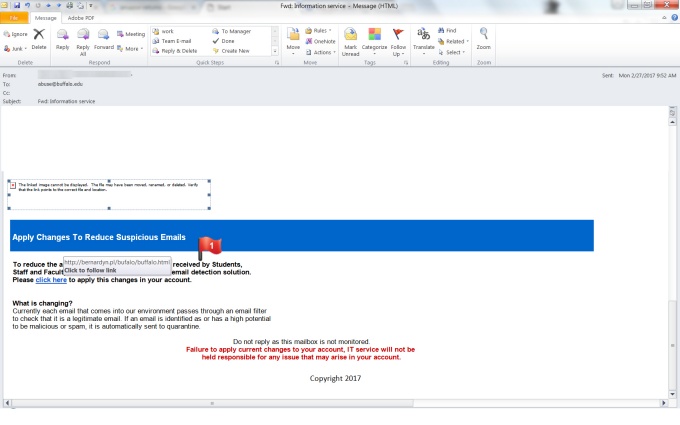The height and width of the screenshot is (425, 680).
Task: Click the horizontal scrollbar thumb
Action: 212,403
